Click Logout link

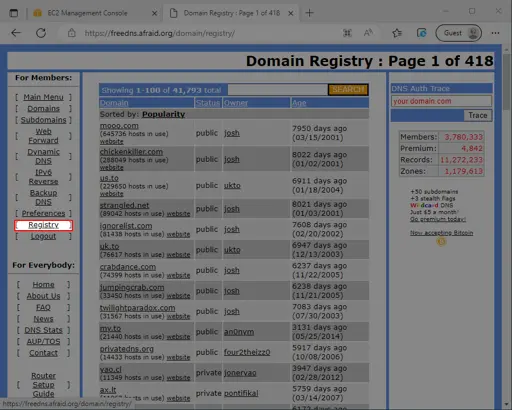[x=43, y=236]
